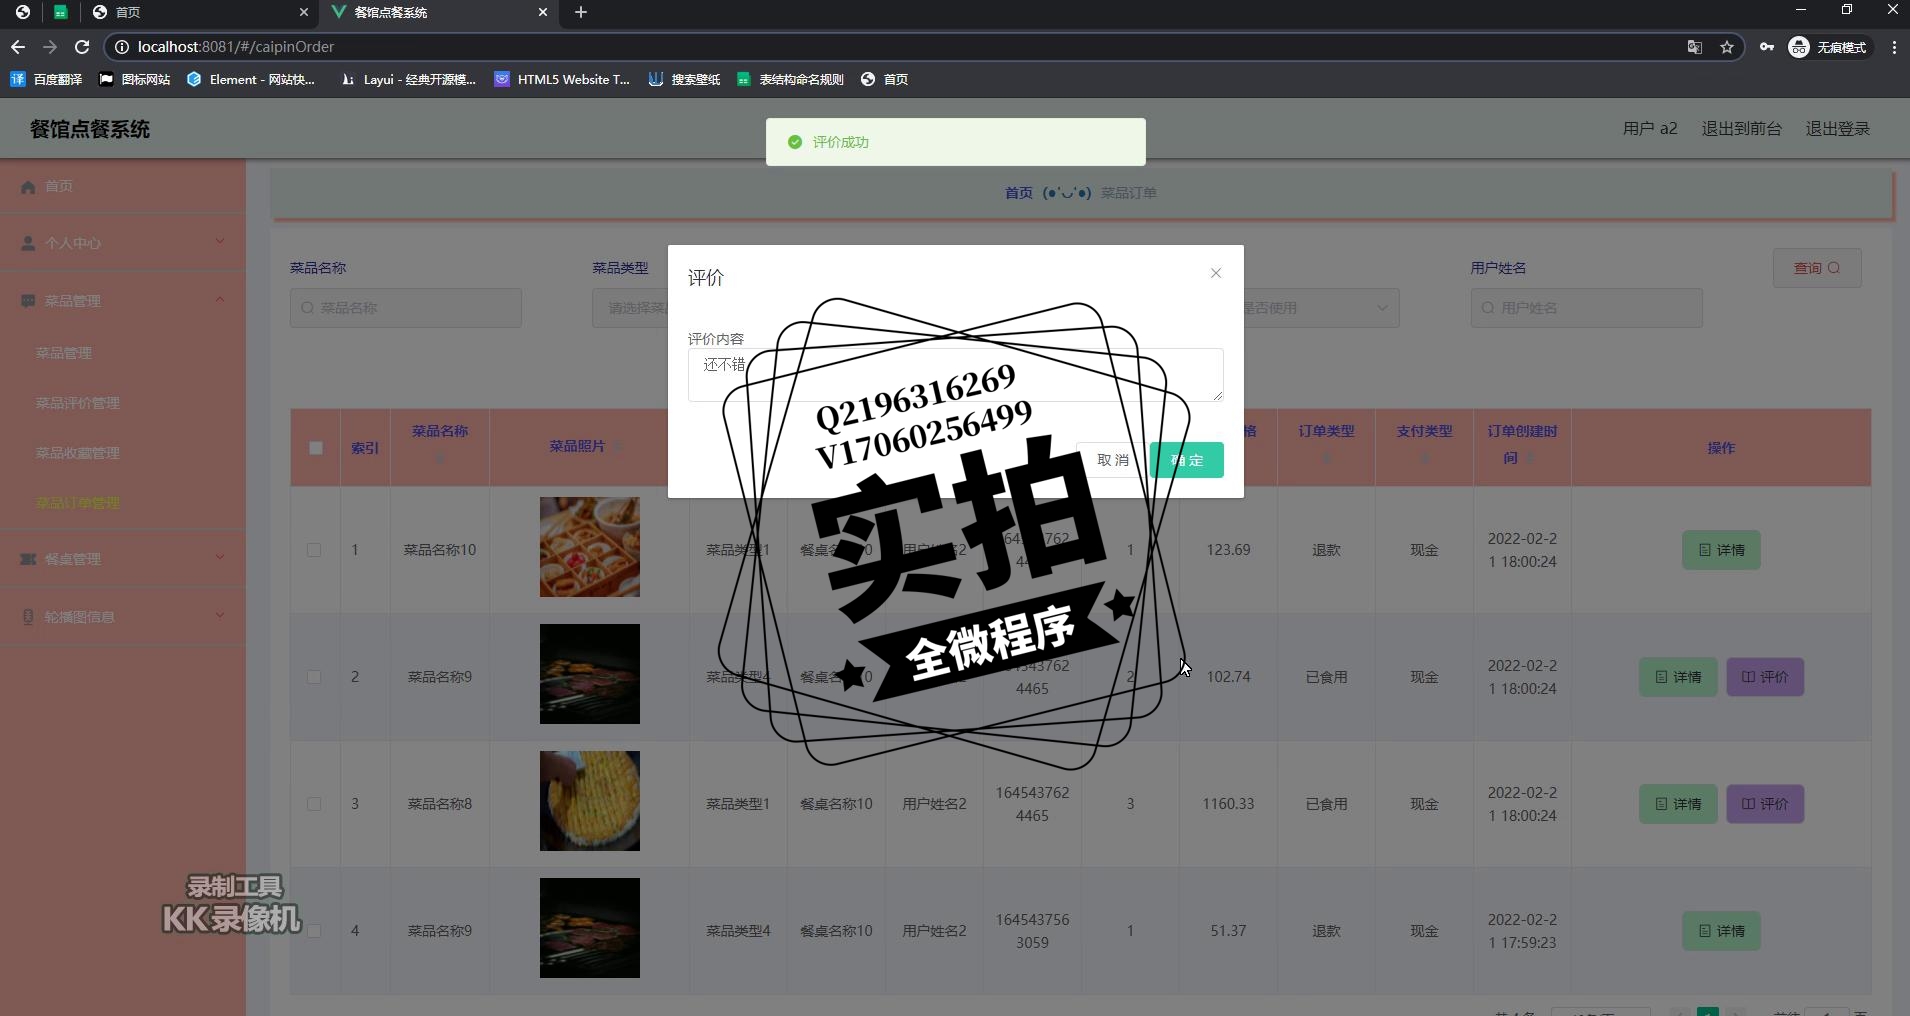Sort by 订单创建时间 column header
This screenshot has width=1910, height=1016.
(1521, 446)
